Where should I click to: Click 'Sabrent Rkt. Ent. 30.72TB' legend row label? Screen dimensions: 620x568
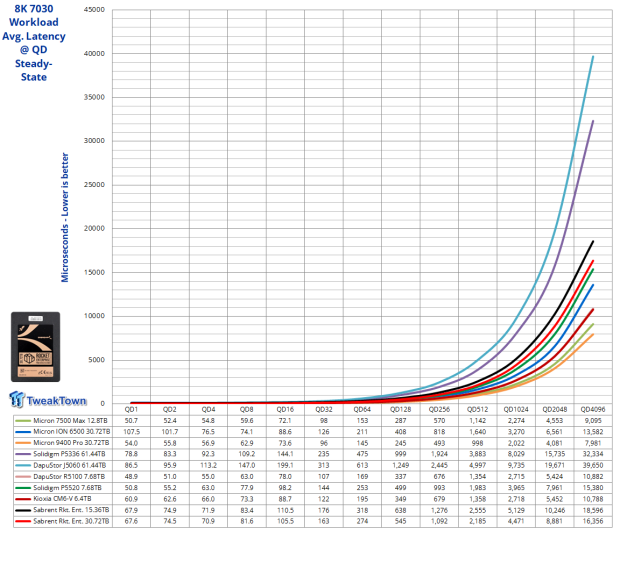coord(71,521)
